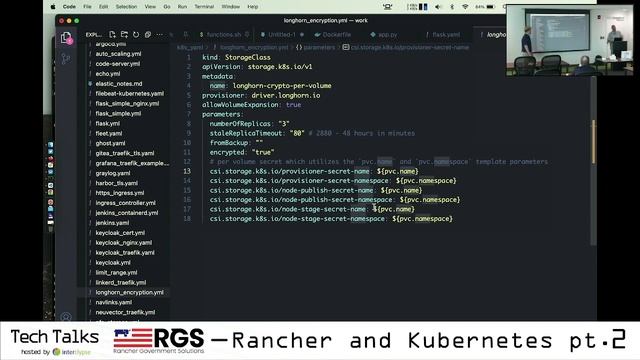Click 'longhorn-crypto-per-volume' name value
The height and width of the screenshot is (360, 640).
click(x=282, y=86)
